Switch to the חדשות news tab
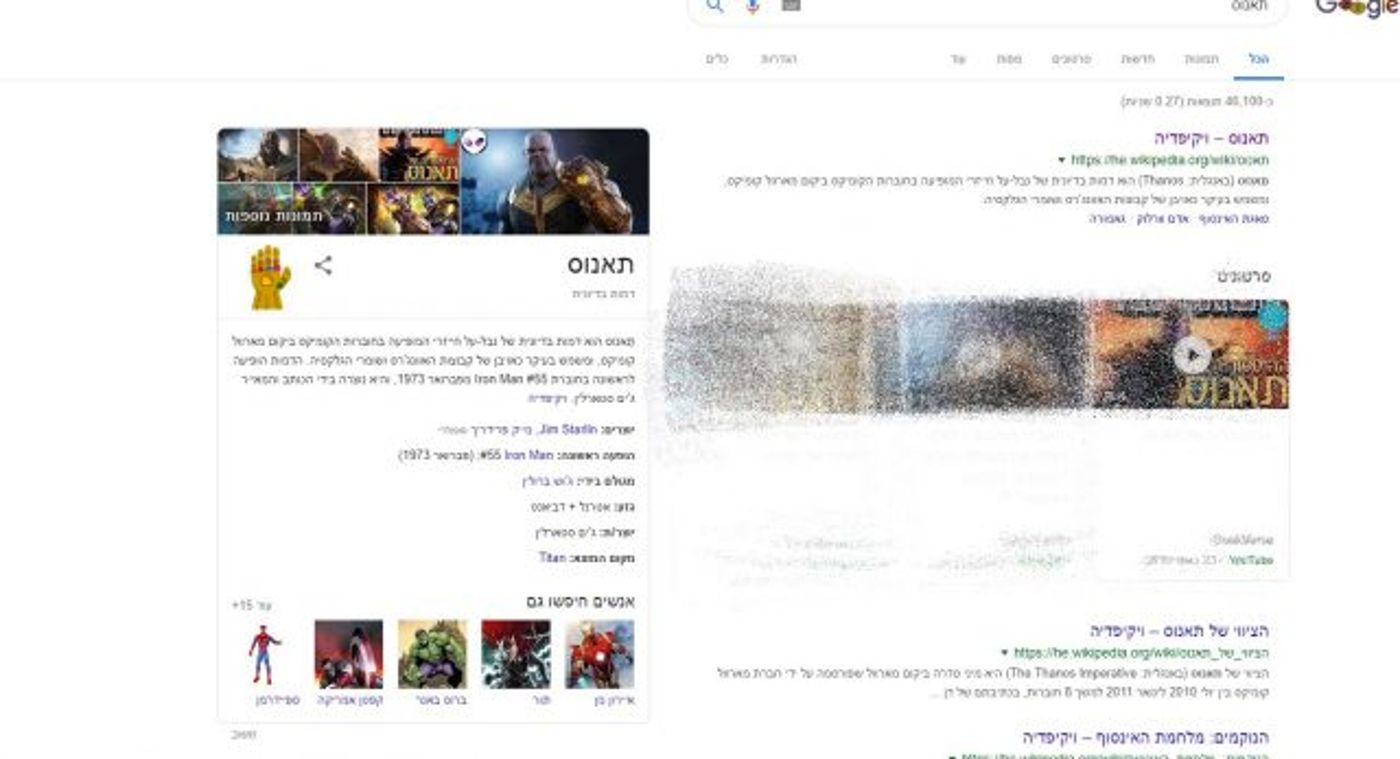The width and height of the screenshot is (1400, 759). click(x=1138, y=59)
